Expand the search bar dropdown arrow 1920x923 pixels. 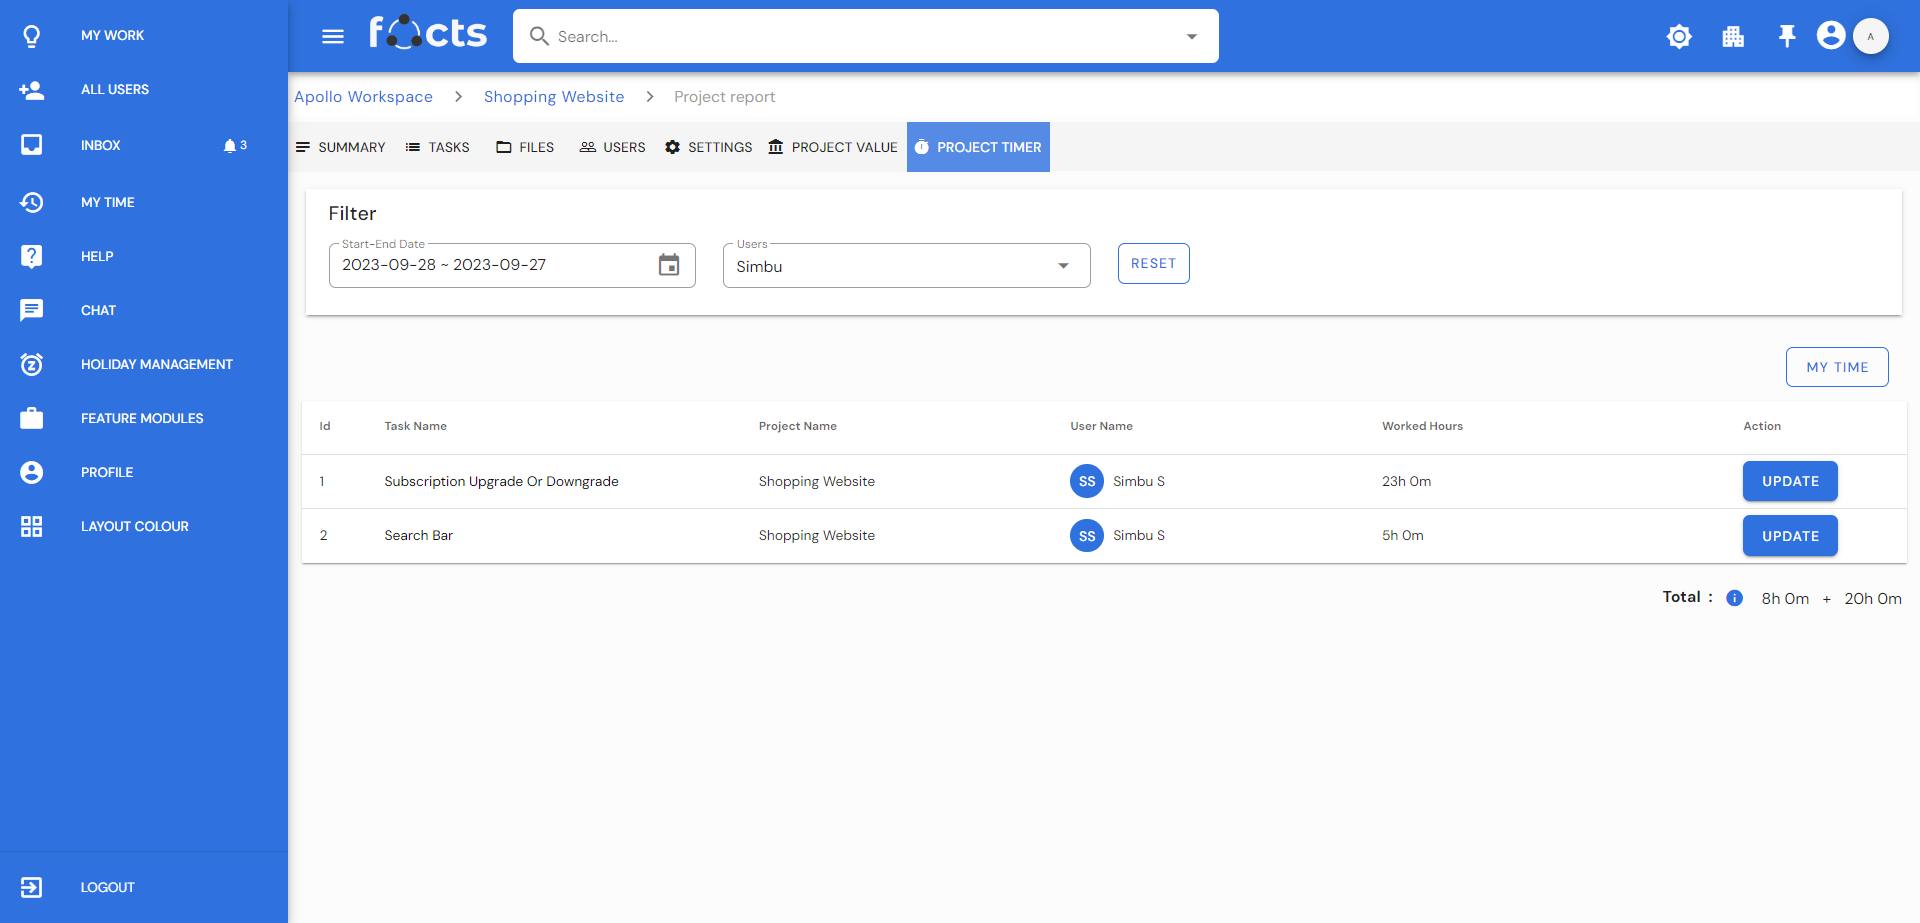tap(1191, 37)
